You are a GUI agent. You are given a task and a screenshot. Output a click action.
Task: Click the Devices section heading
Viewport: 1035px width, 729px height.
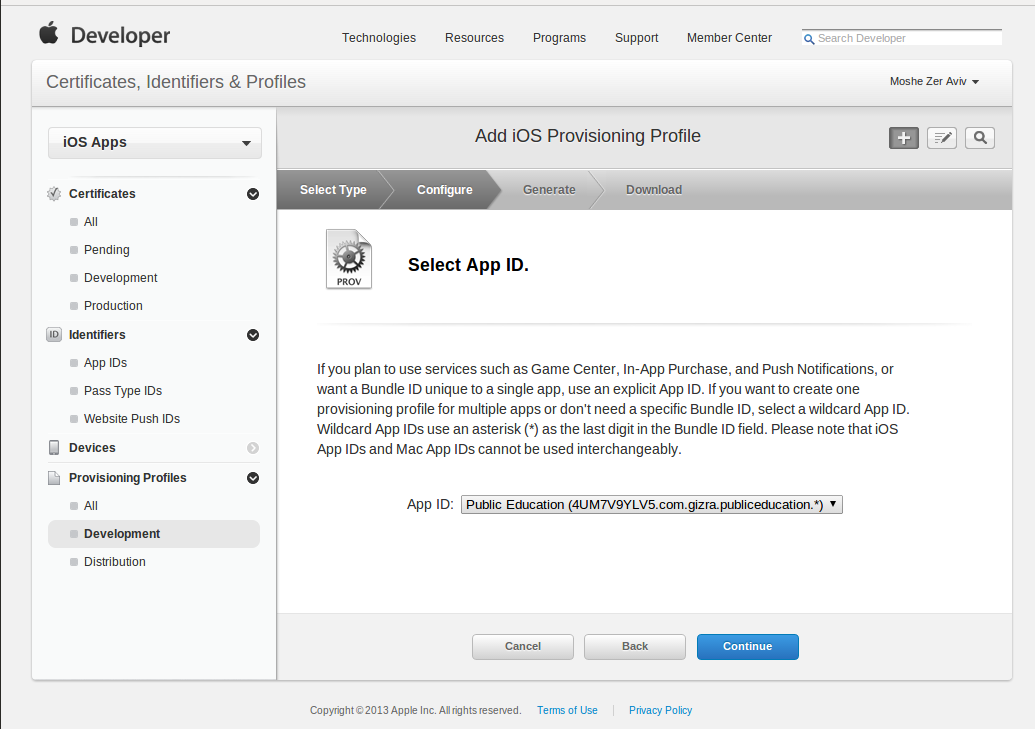(92, 448)
